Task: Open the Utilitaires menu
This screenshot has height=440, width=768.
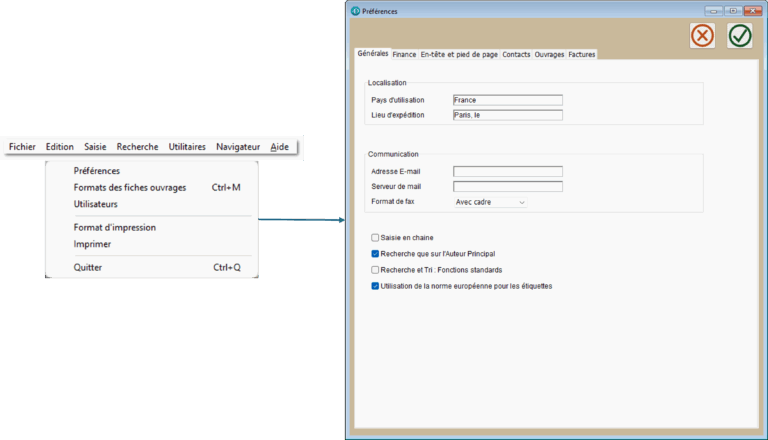Action: pyautogui.click(x=187, y=147)
